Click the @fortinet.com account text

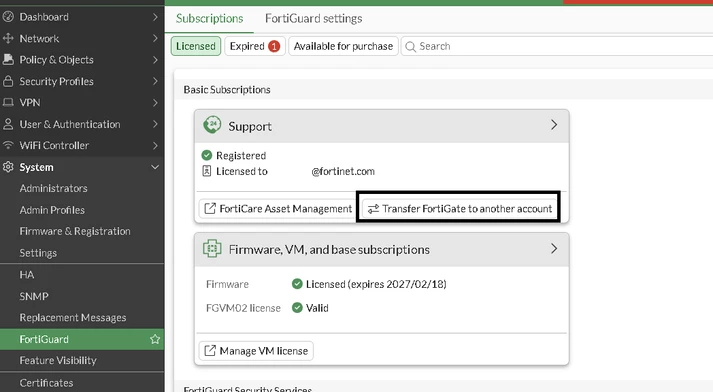click(343, 171)
